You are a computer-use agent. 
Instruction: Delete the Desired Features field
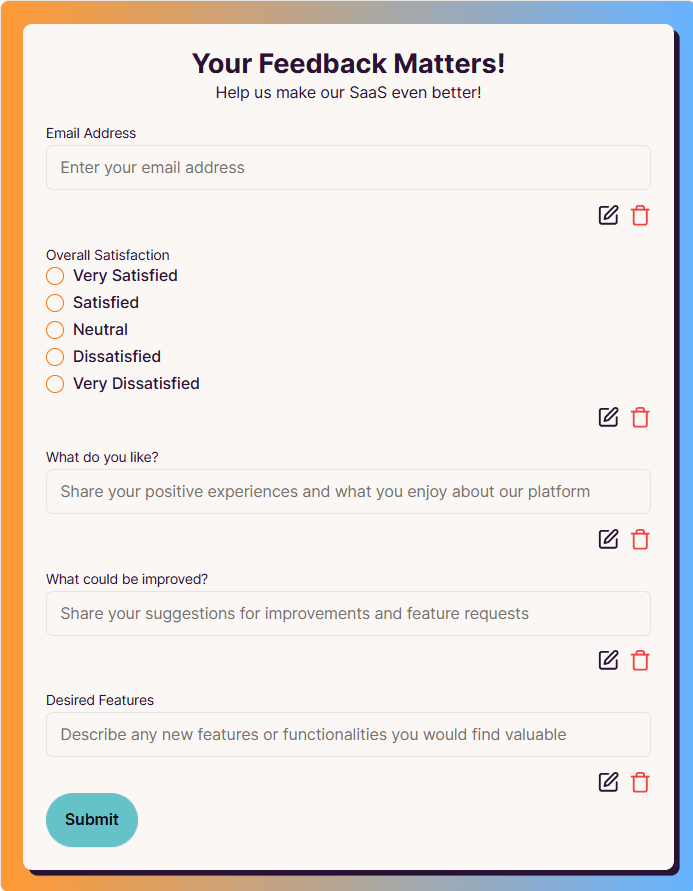[640, 782]
